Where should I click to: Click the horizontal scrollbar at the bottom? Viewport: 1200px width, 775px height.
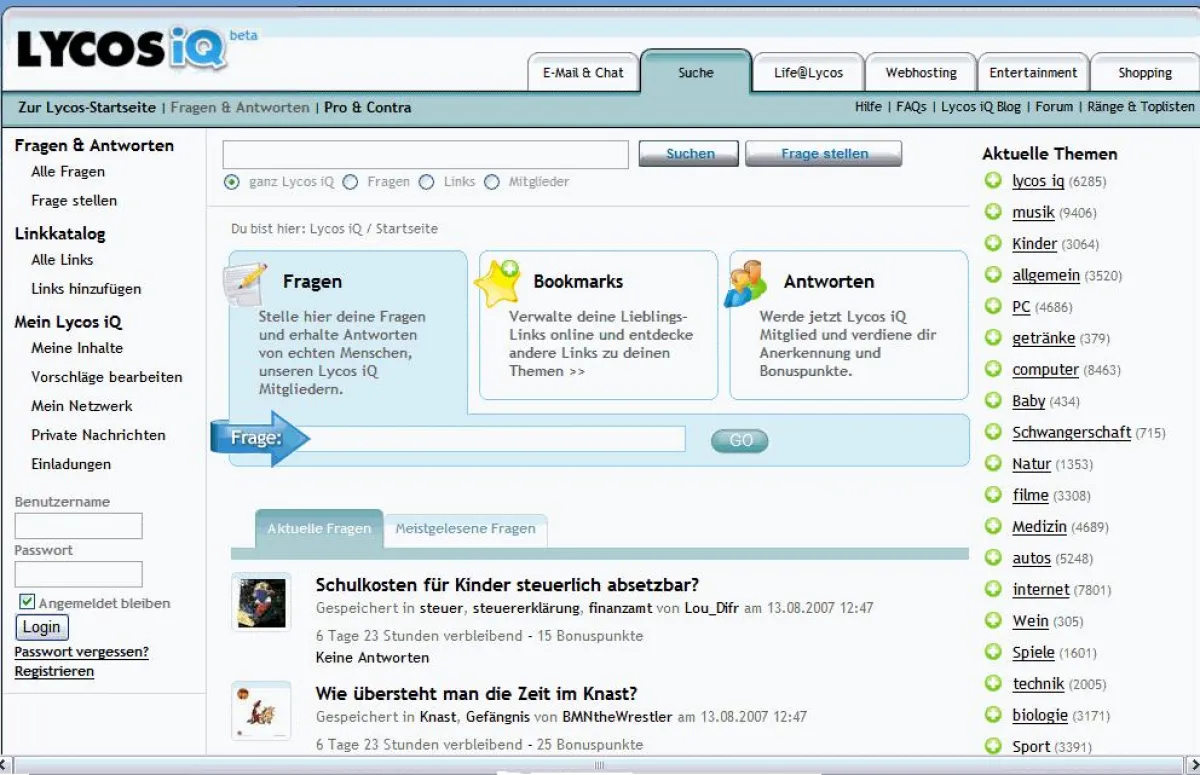[600, 766]
